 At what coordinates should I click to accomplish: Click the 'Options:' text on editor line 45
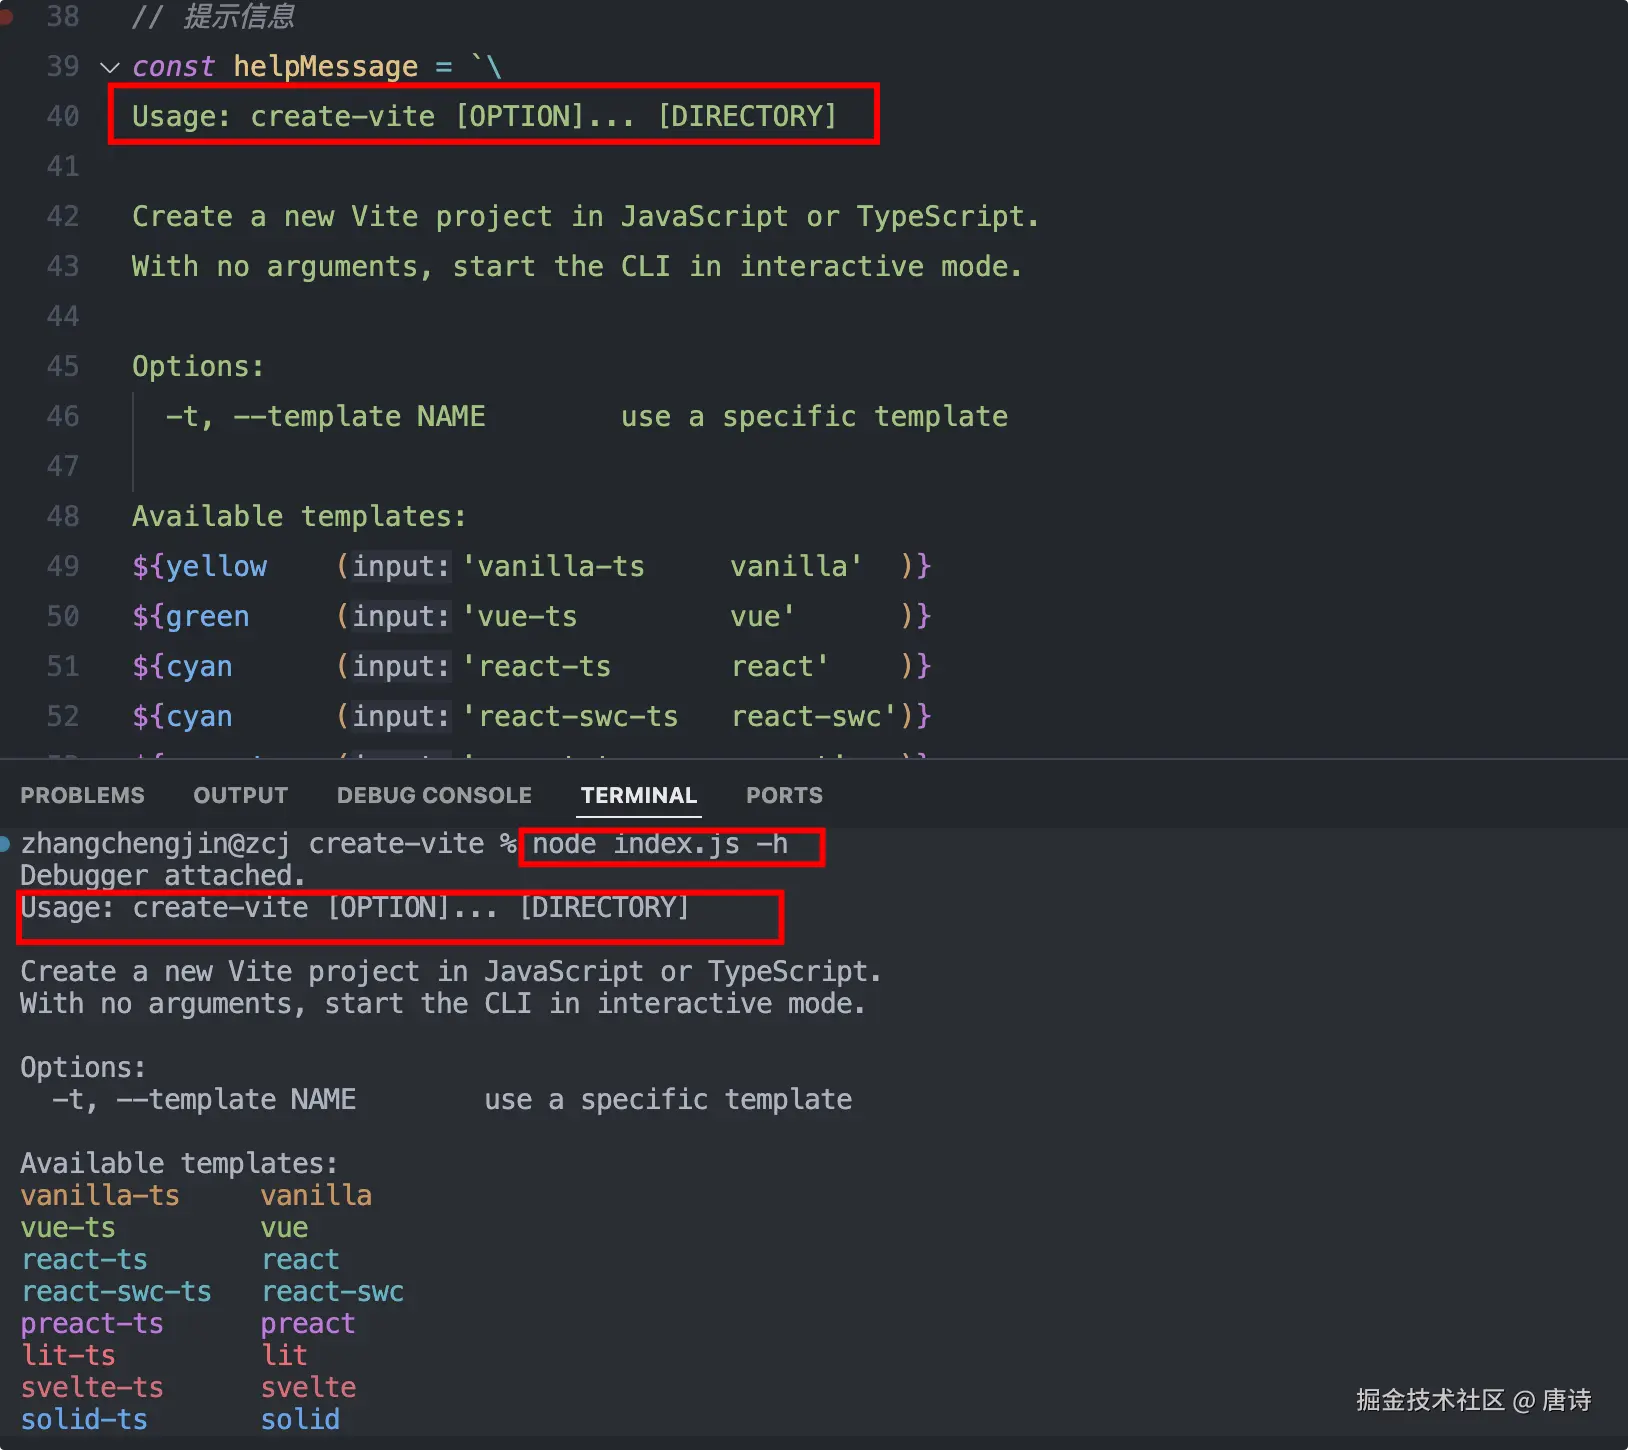[x=198, y=366]
